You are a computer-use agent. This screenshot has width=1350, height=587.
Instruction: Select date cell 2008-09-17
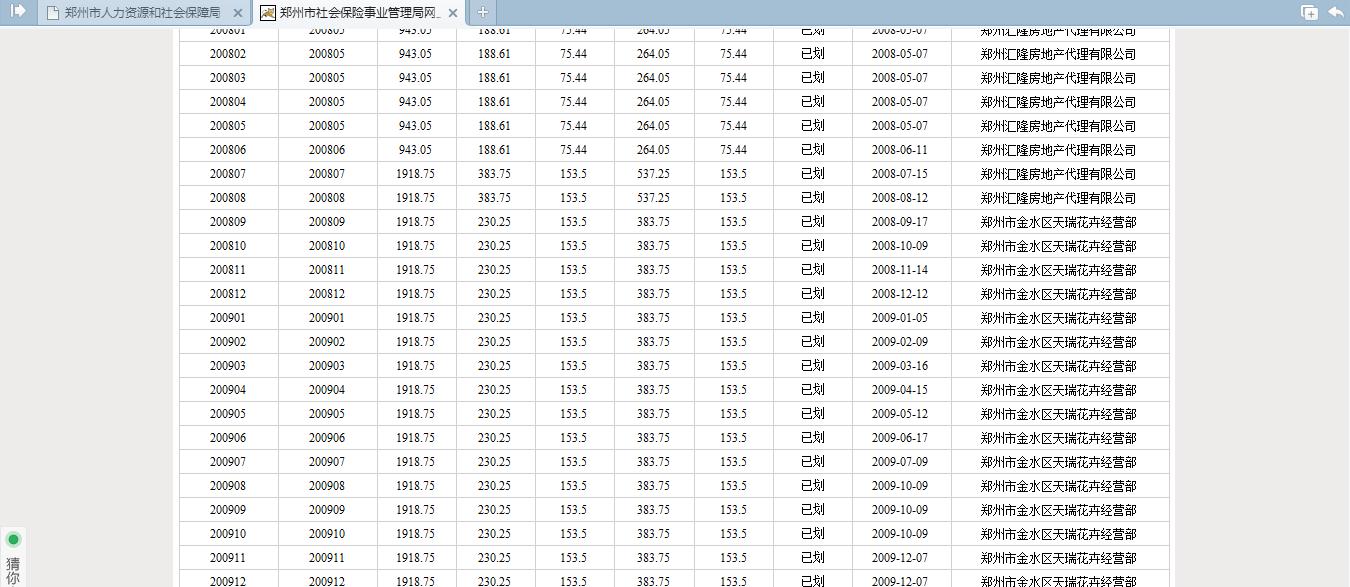(x=900, y=222)
